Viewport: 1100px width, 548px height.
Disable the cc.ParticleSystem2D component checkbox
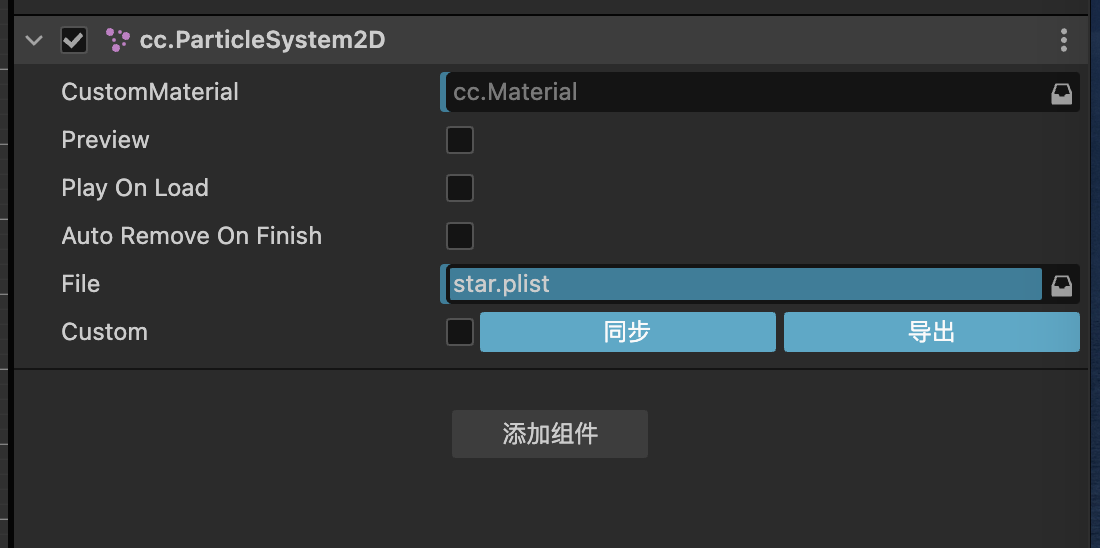(74, 40)
